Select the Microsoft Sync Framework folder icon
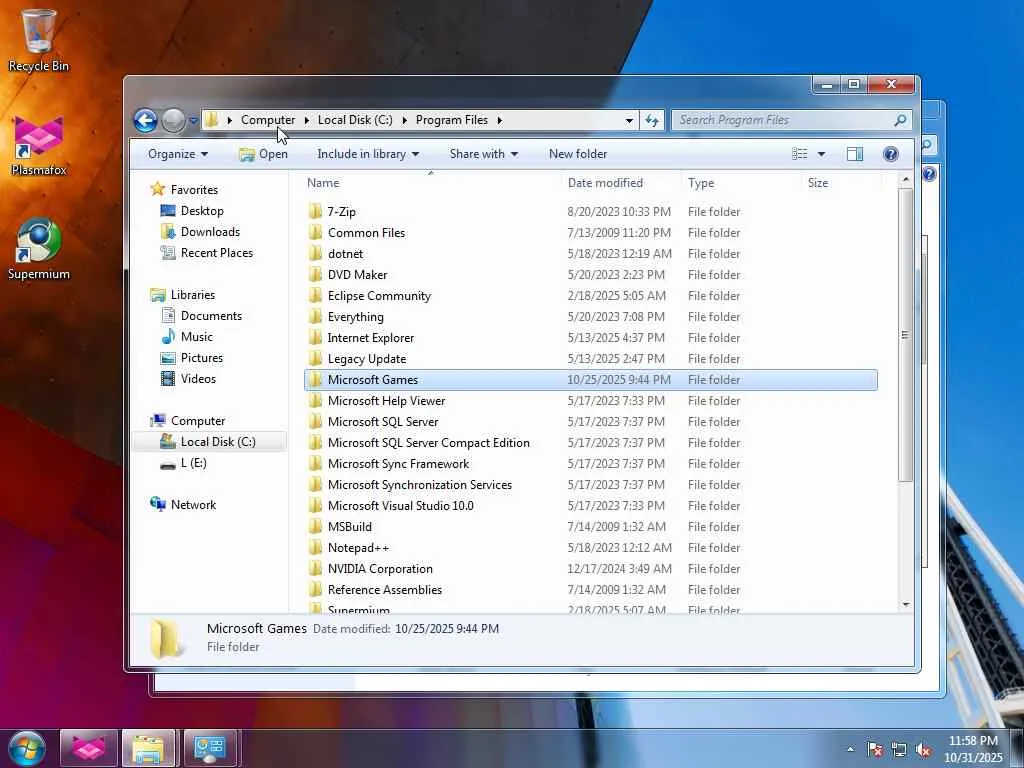The height and width of the screenshot is (768, 1024). (x=315, y=464)
